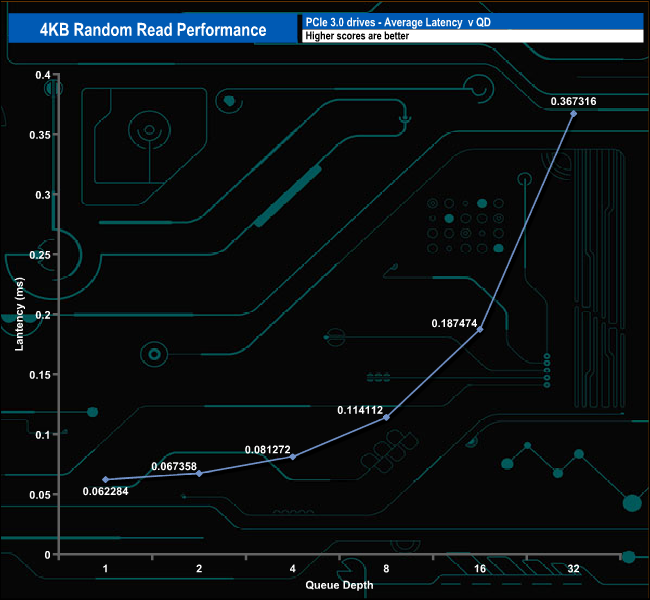
Task: Click the 0.114112 data point marker
Action: (x=386, y=417)
